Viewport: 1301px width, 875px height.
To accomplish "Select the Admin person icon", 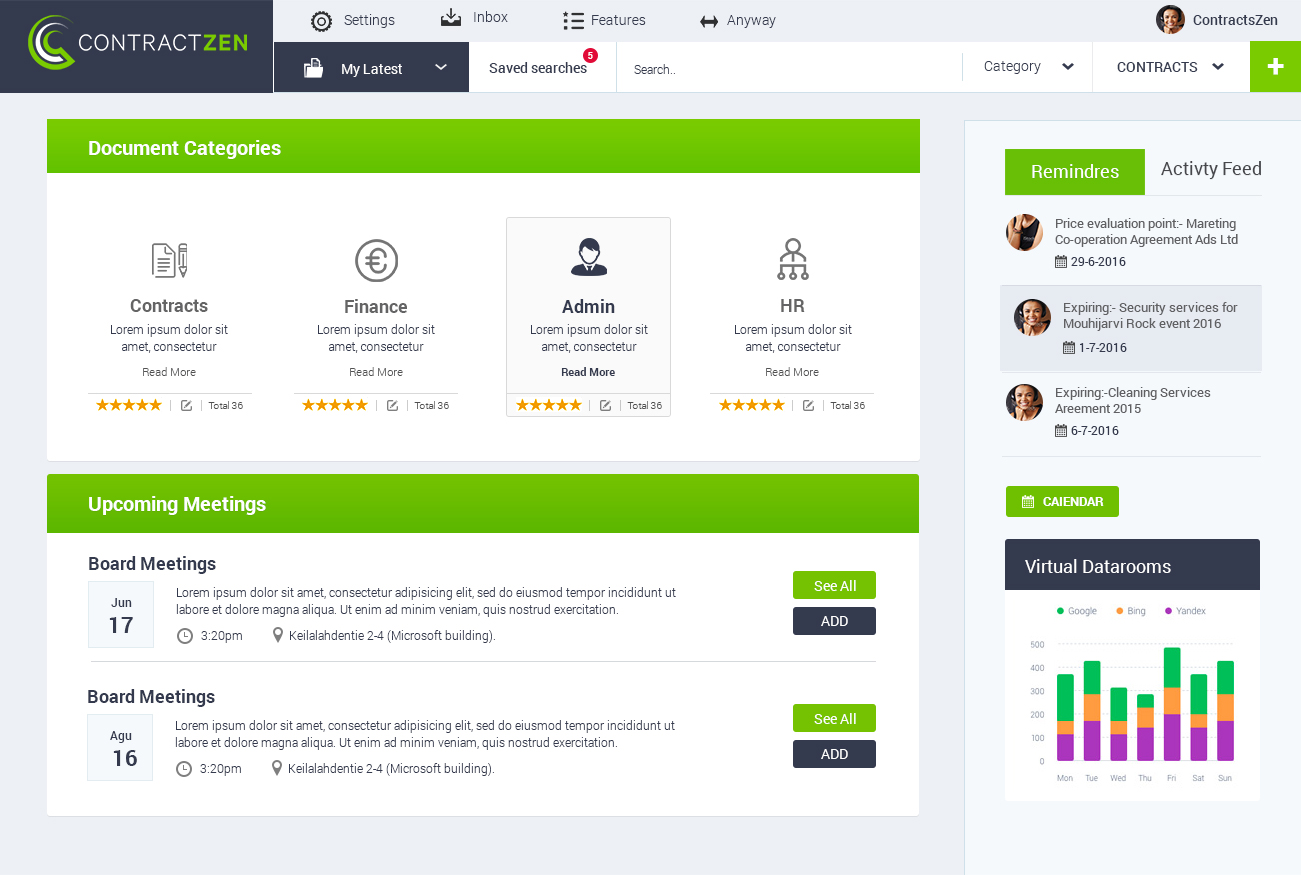I will coord(589,257).
